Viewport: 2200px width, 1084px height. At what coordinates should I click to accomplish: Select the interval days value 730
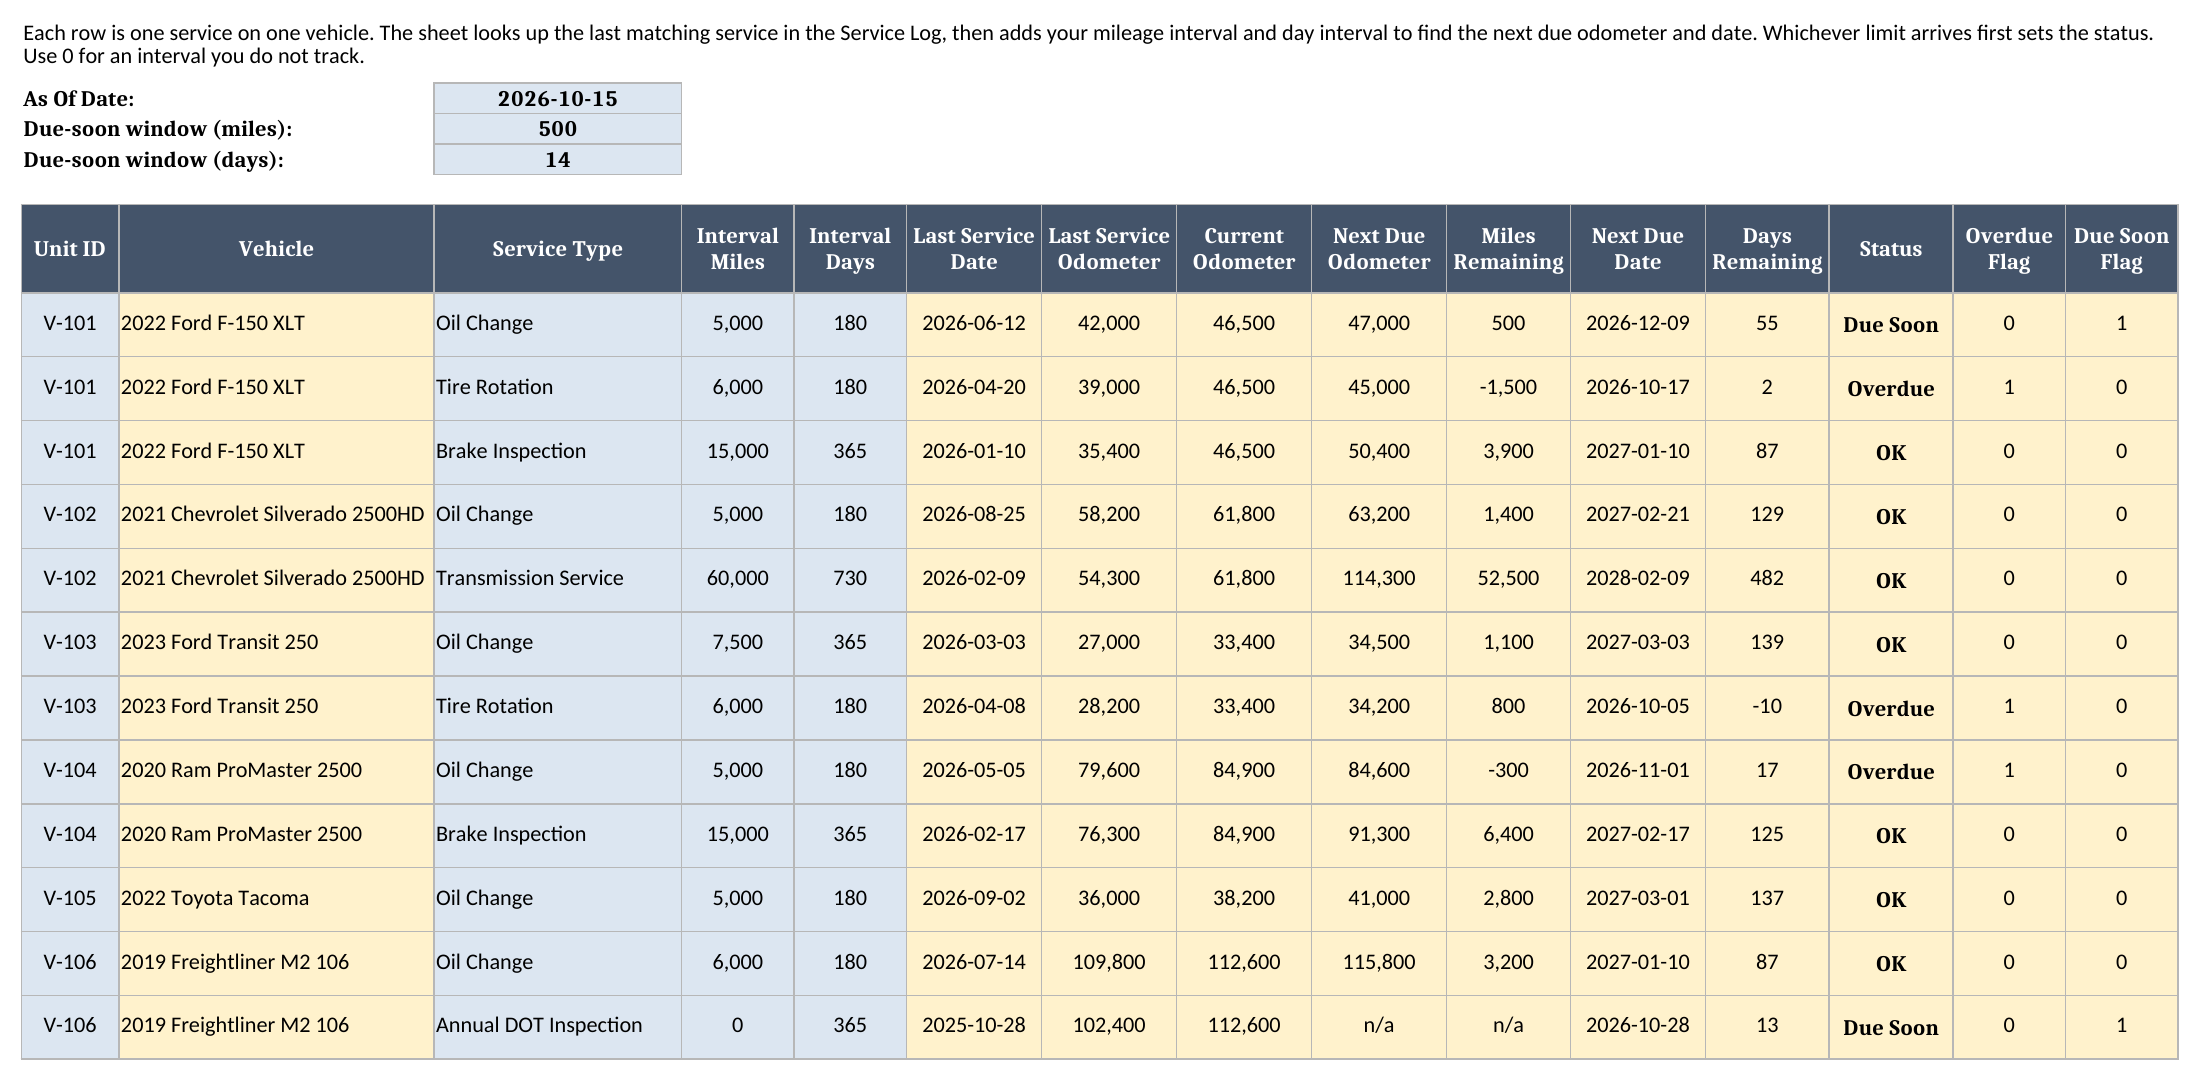click(x=850, y=579)
